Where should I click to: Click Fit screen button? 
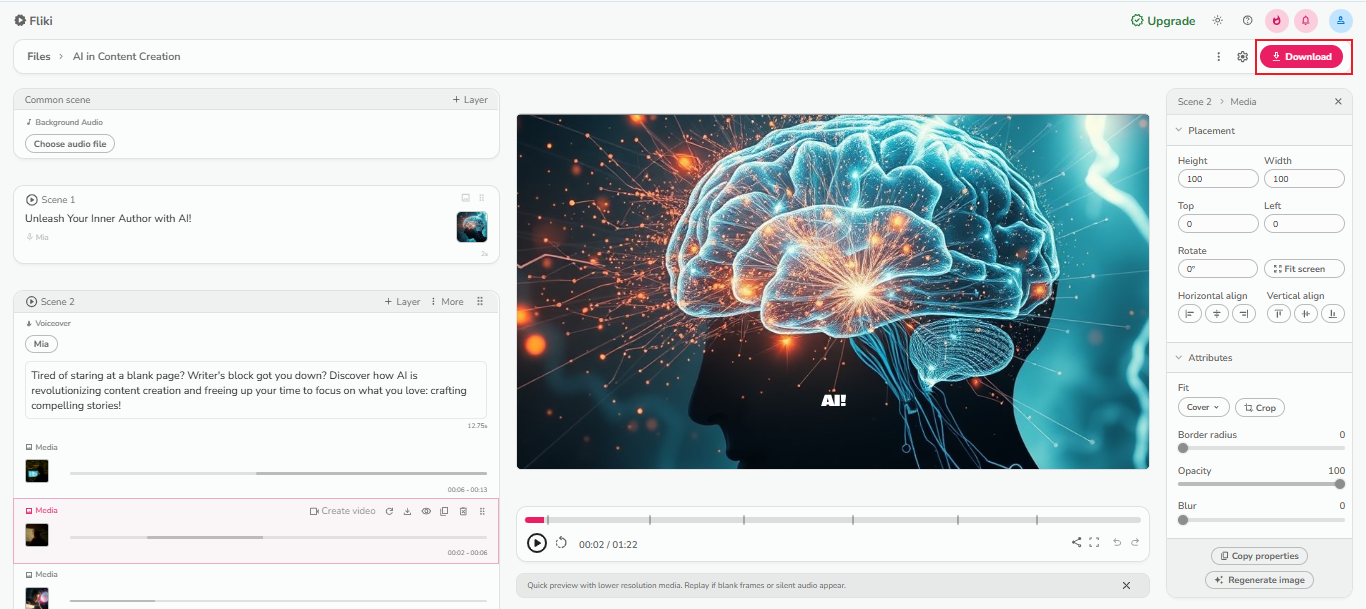(x=1304, y=269)
